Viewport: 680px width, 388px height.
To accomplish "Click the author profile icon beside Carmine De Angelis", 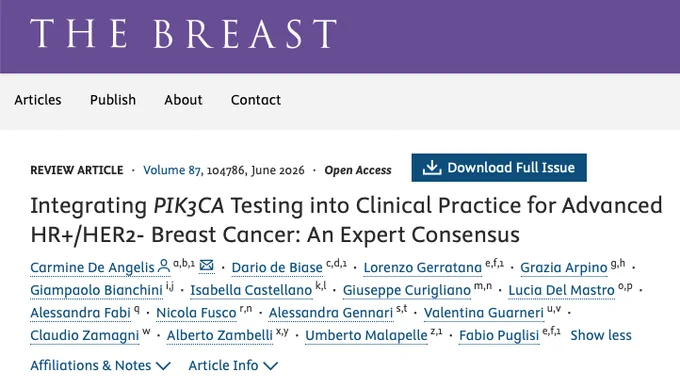I will click(164, 266).
